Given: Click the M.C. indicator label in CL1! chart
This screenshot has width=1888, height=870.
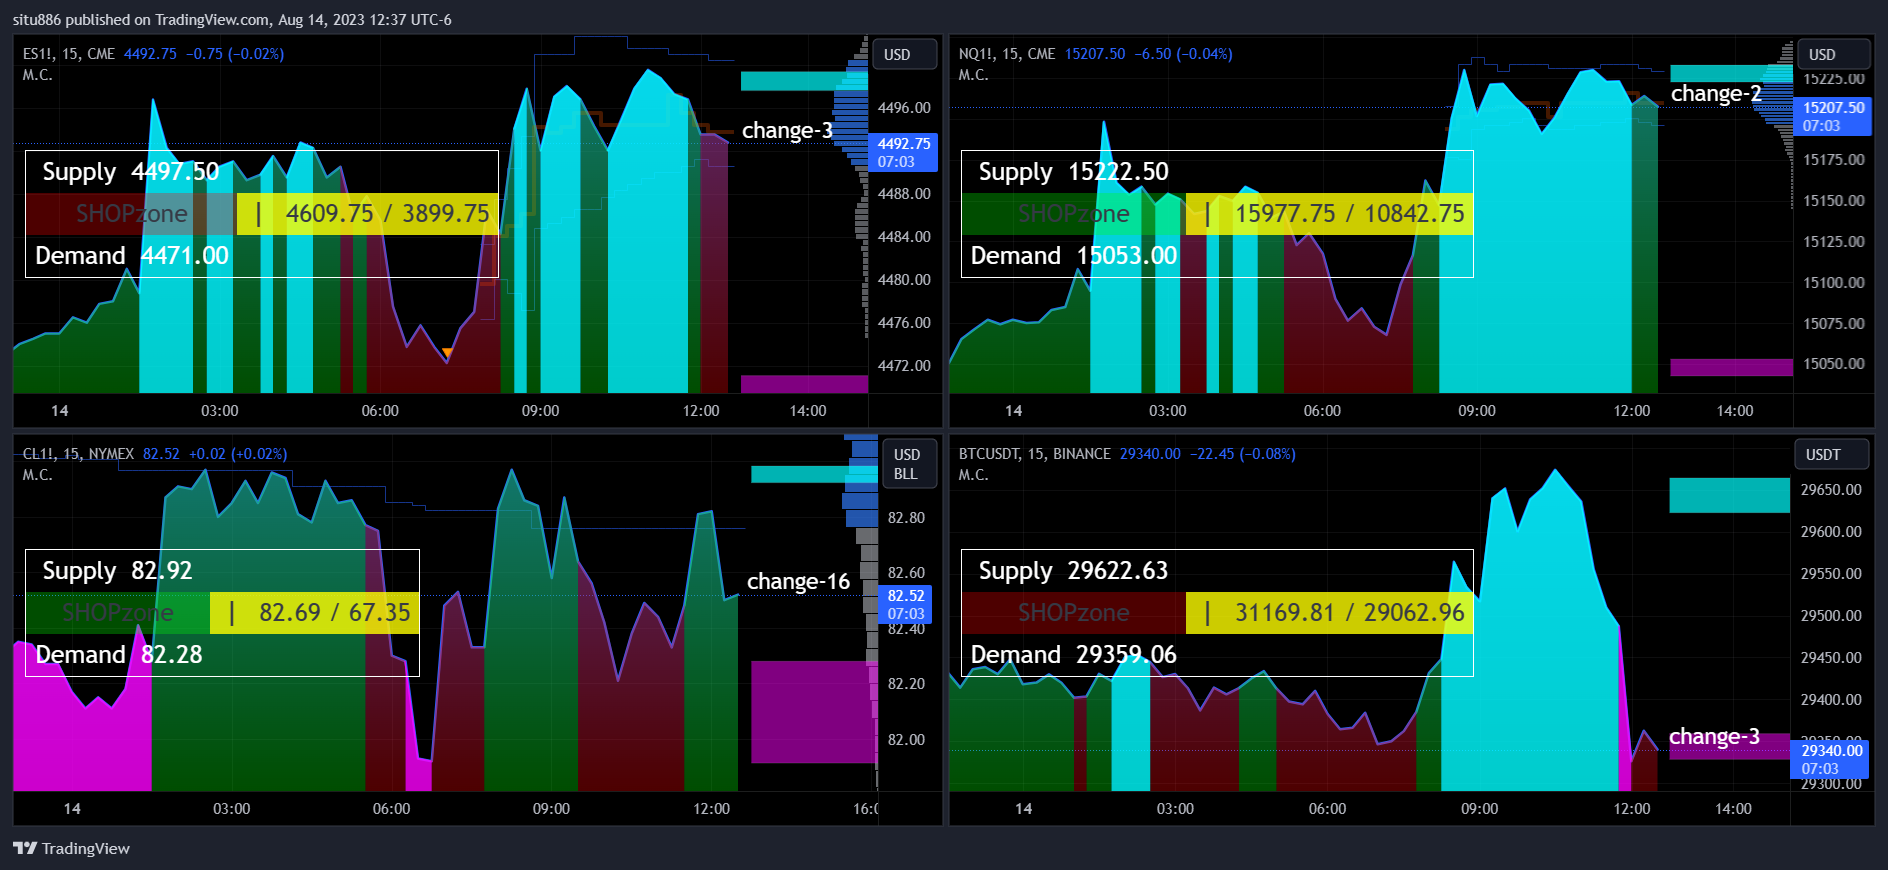Looking at the screenshot, I should (37, 475).
